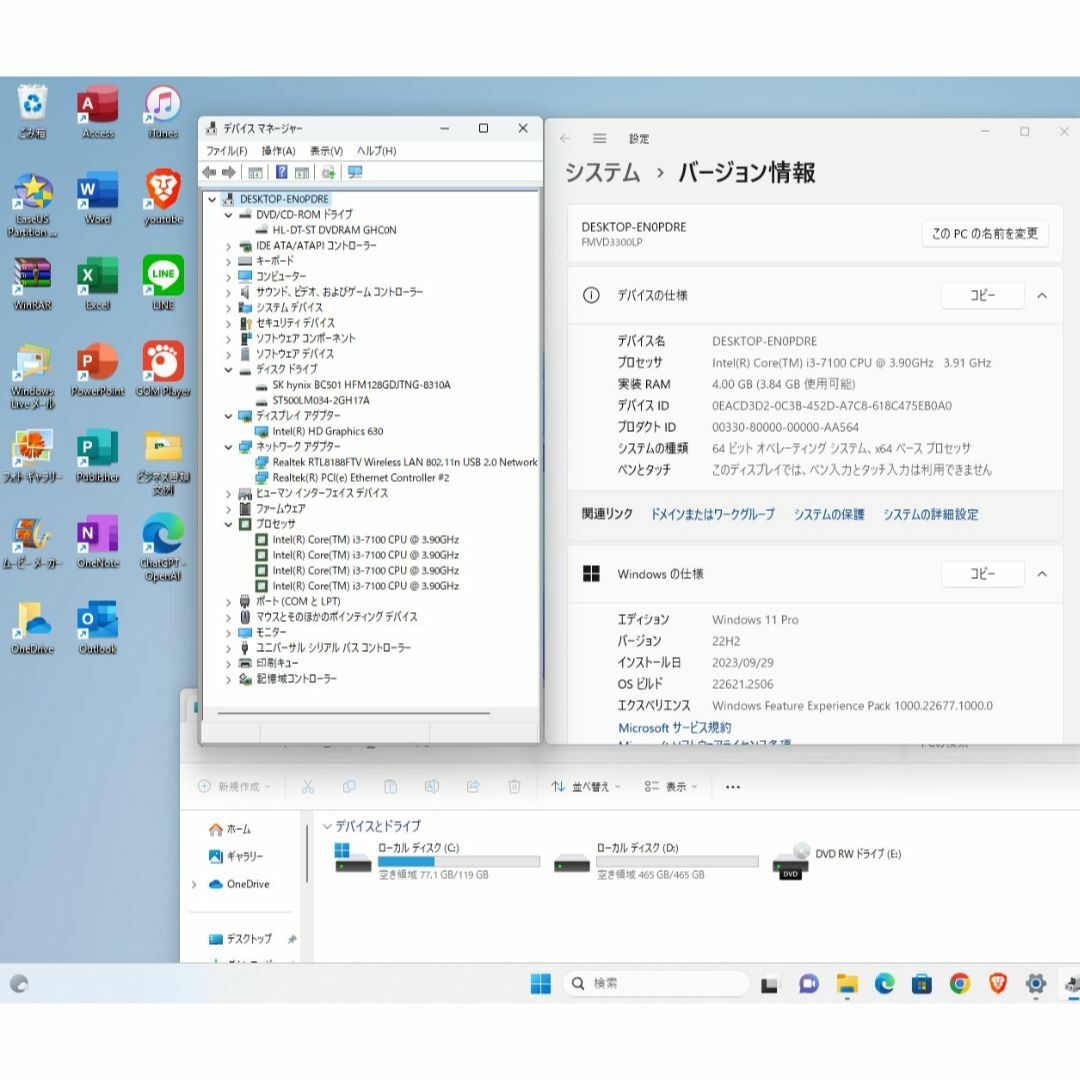Image resolution: width=1080 pixels, height=1080 pixels.
Task: Expand the キーボード device node
Action: pos(228,262)
